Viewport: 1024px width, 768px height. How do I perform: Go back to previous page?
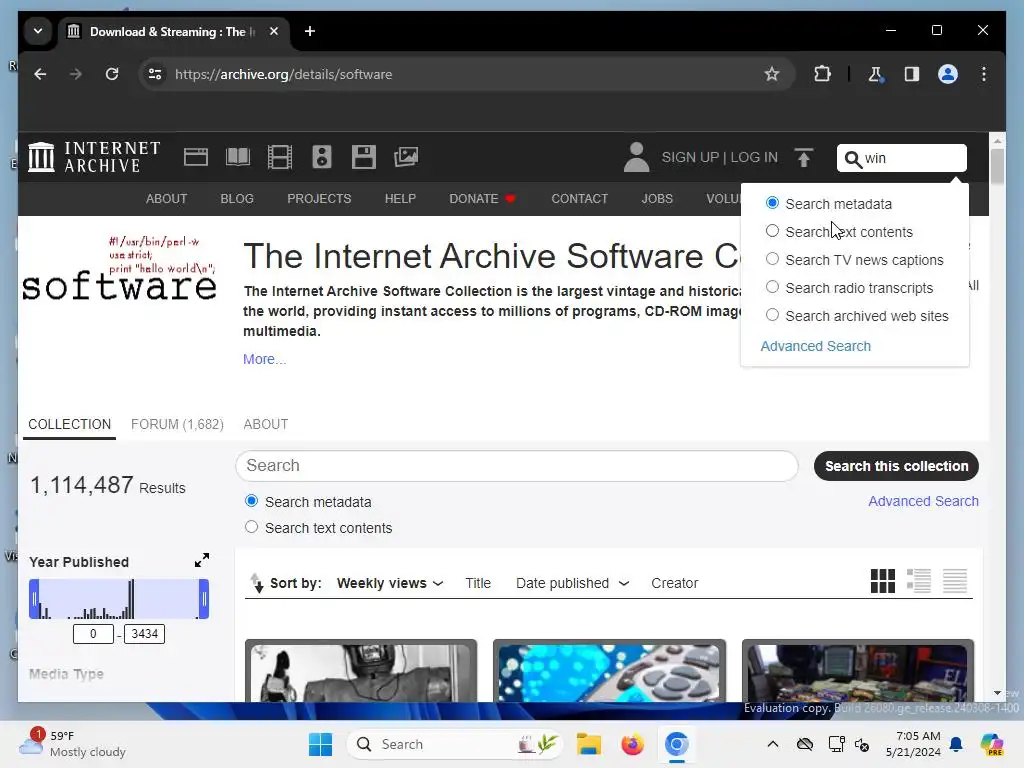click(x=40, y=74)
